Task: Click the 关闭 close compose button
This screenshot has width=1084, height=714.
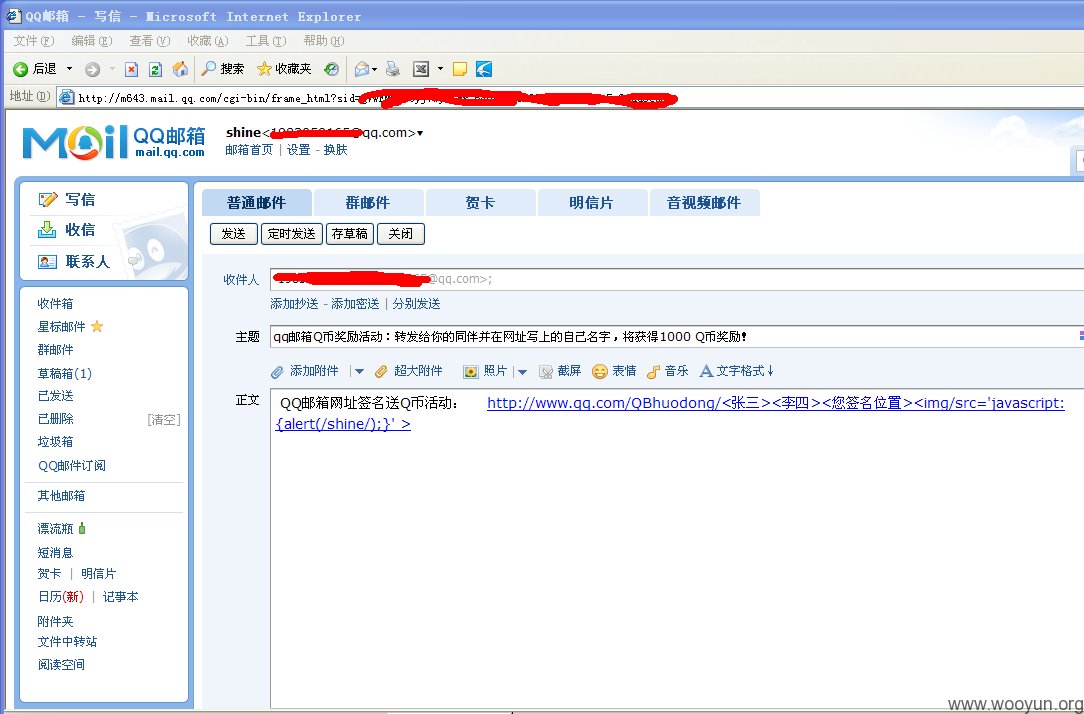Action: click(x=401, y=234)
